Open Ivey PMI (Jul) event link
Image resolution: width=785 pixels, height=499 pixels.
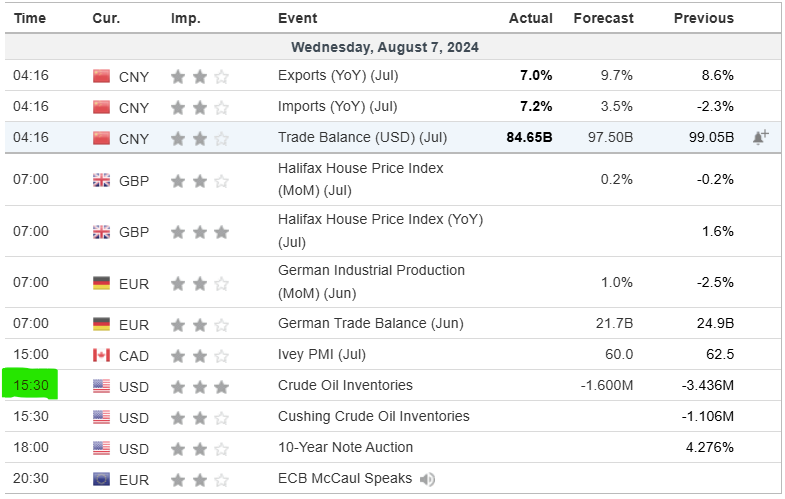[323, 355]
